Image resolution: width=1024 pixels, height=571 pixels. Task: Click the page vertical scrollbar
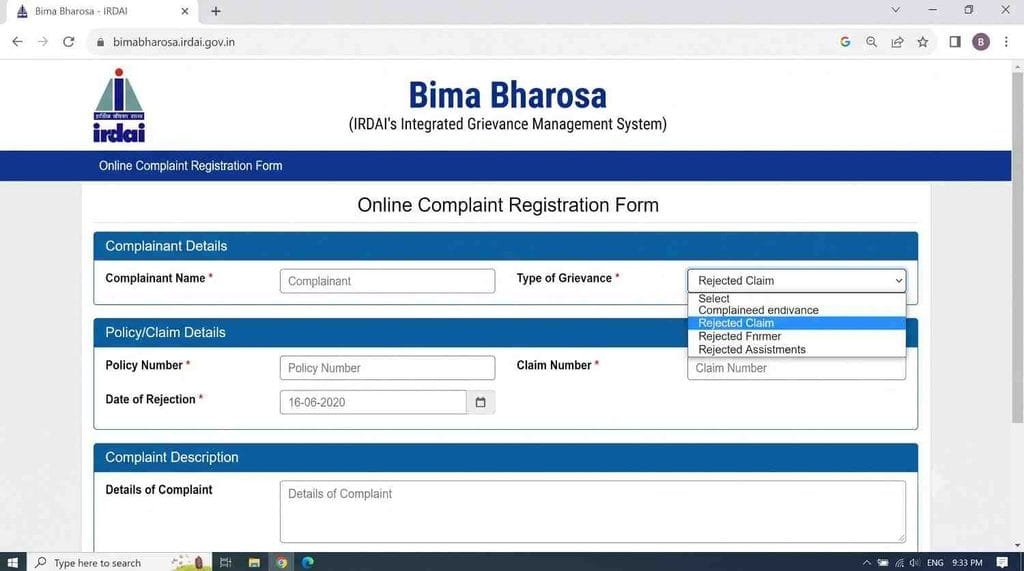[x=1017, y=248]
